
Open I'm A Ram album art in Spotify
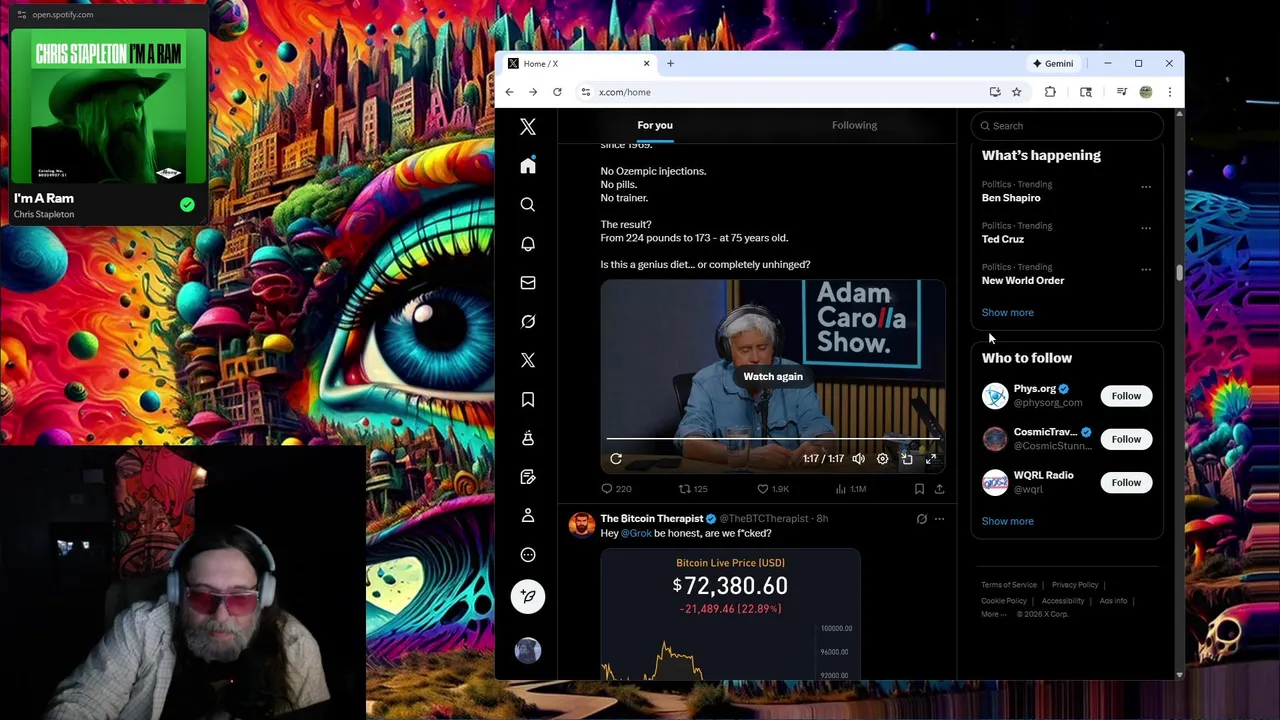109,106
